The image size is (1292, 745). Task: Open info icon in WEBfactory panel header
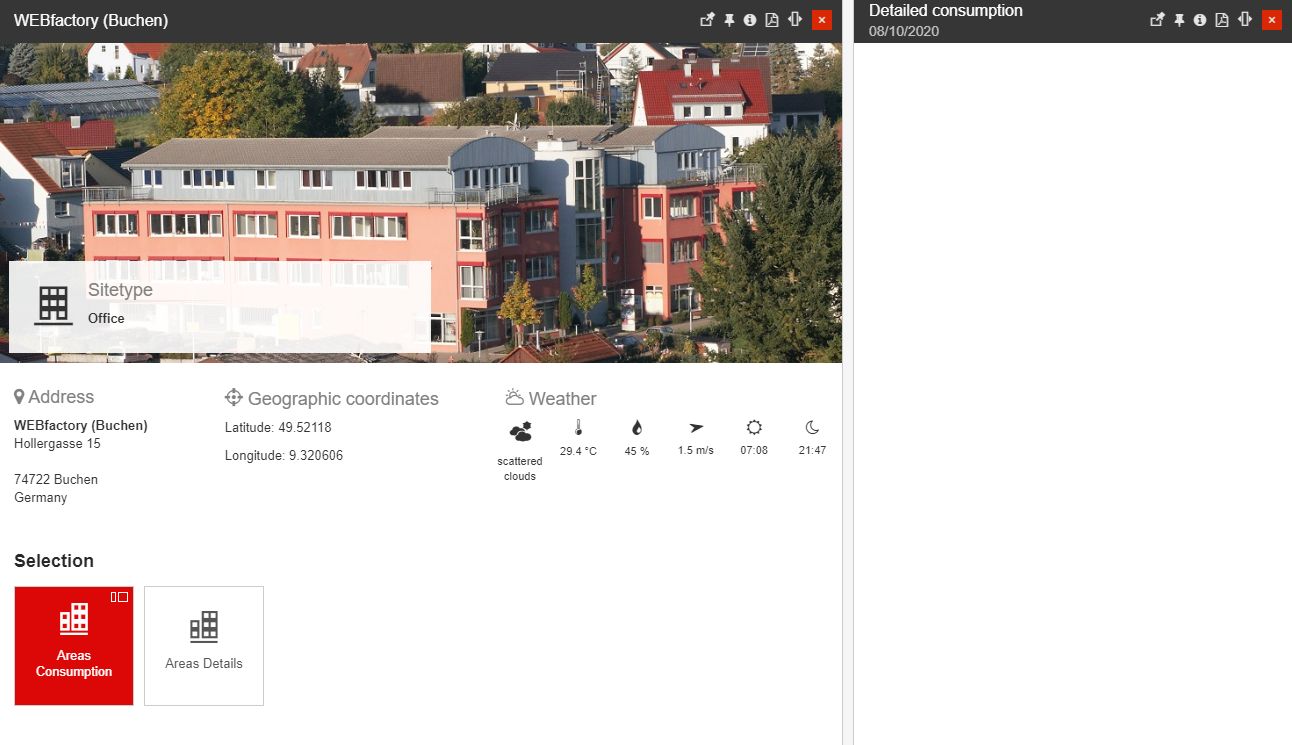(x=750, y=20)
